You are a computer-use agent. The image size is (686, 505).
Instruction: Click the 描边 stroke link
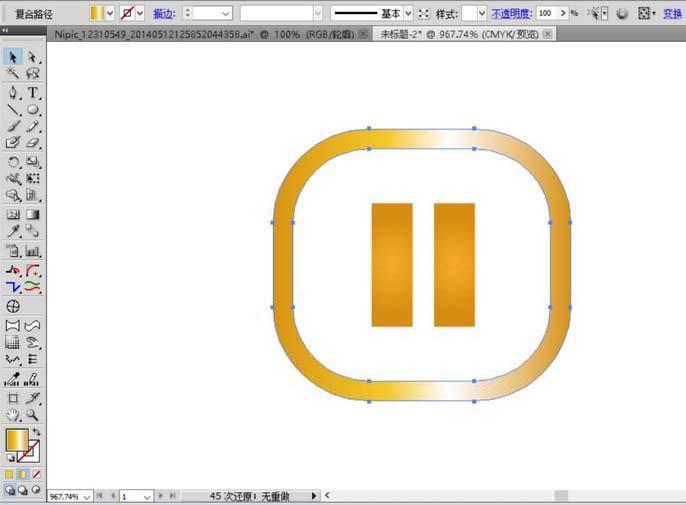click(x=163, y=14)
